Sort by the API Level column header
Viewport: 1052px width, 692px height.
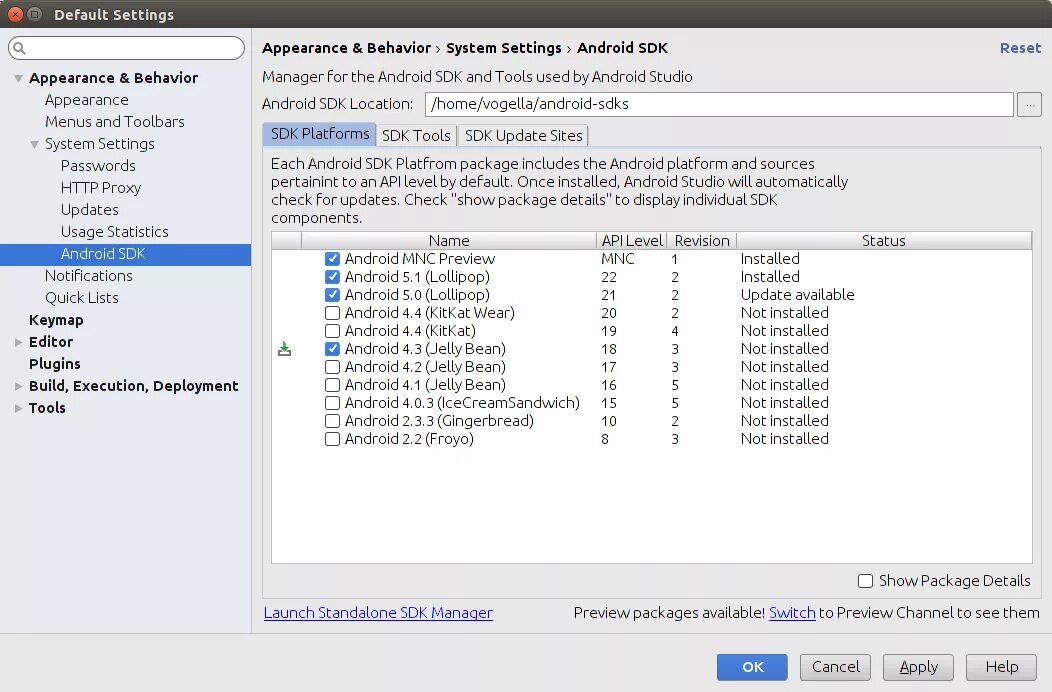pyautogui.click(x=631, y=241)
